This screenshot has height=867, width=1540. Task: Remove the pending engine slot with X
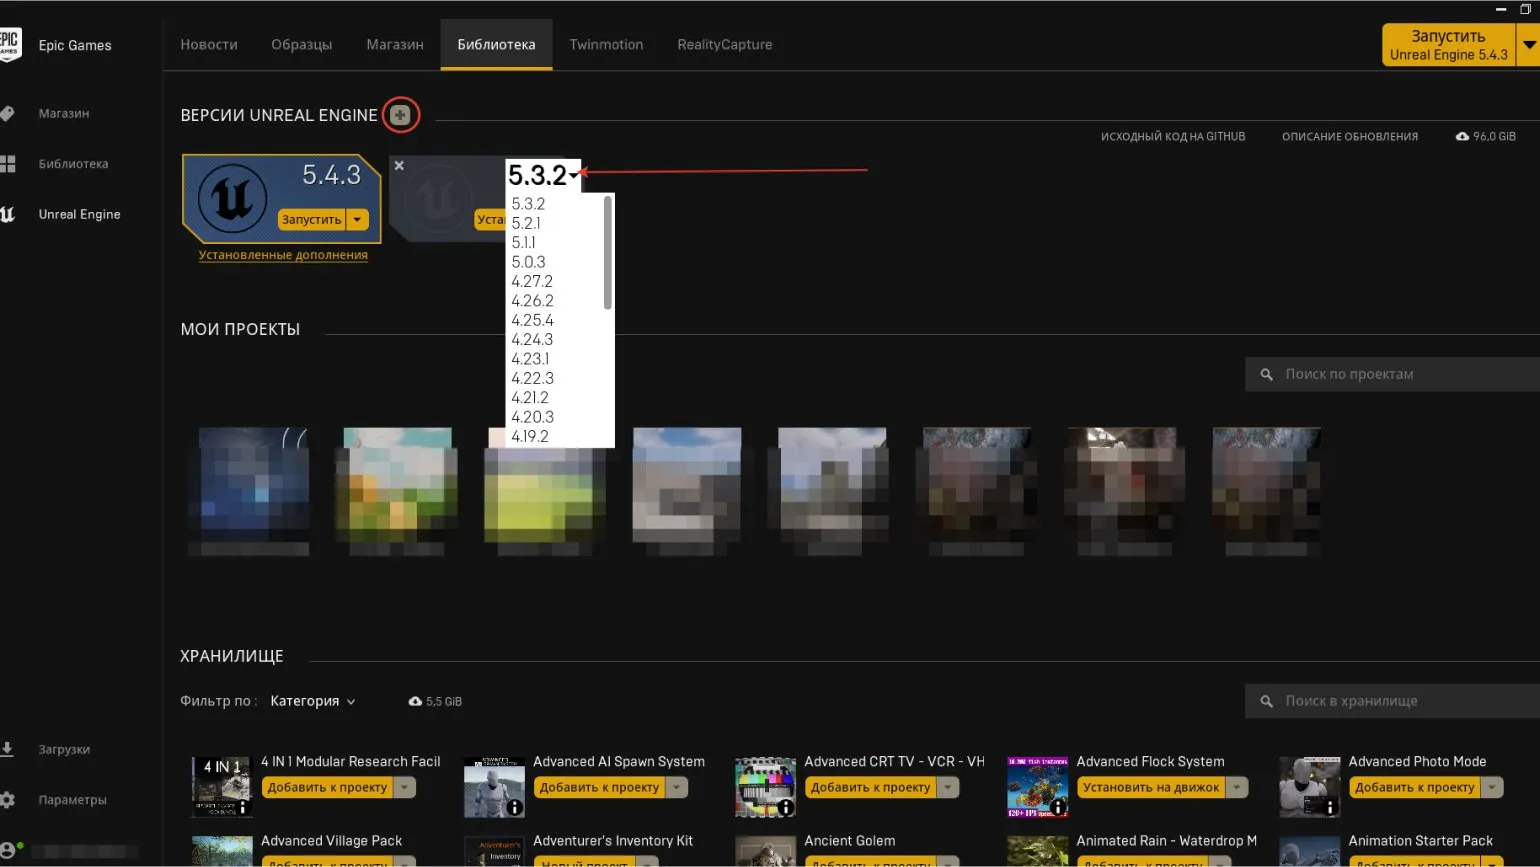[x=399, y=166]
